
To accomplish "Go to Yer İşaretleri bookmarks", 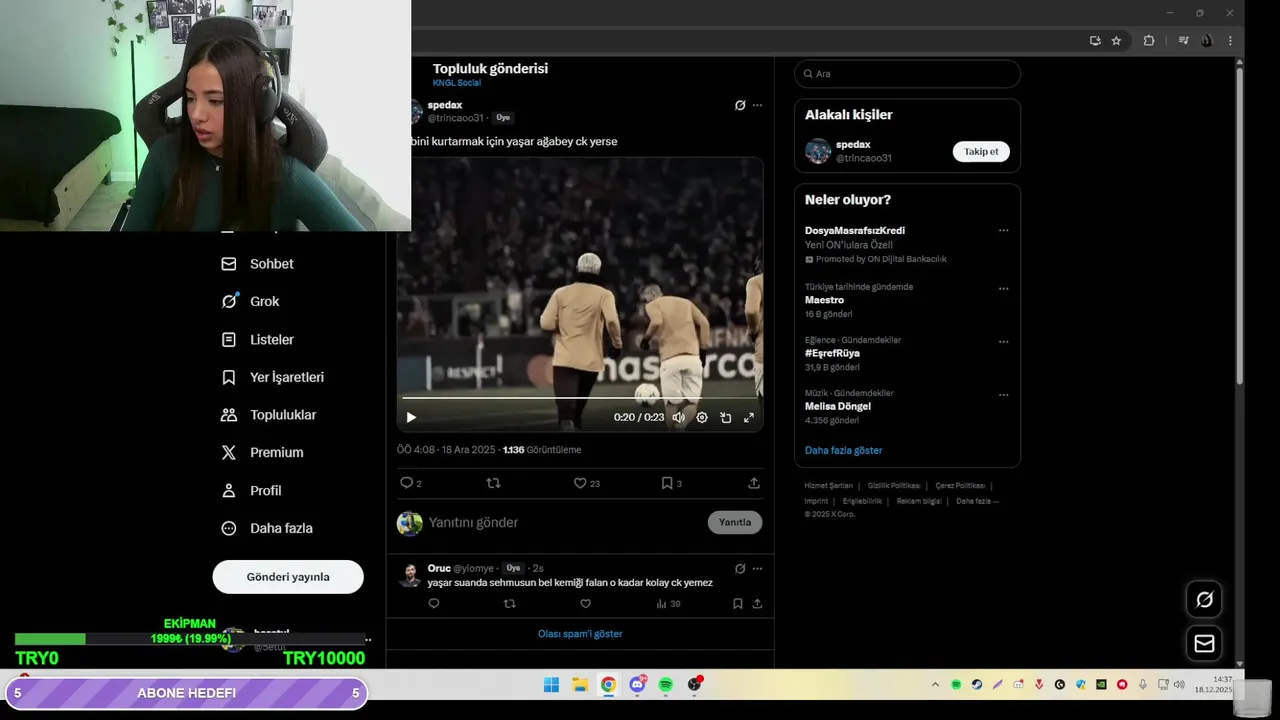I will pos(272,377).
